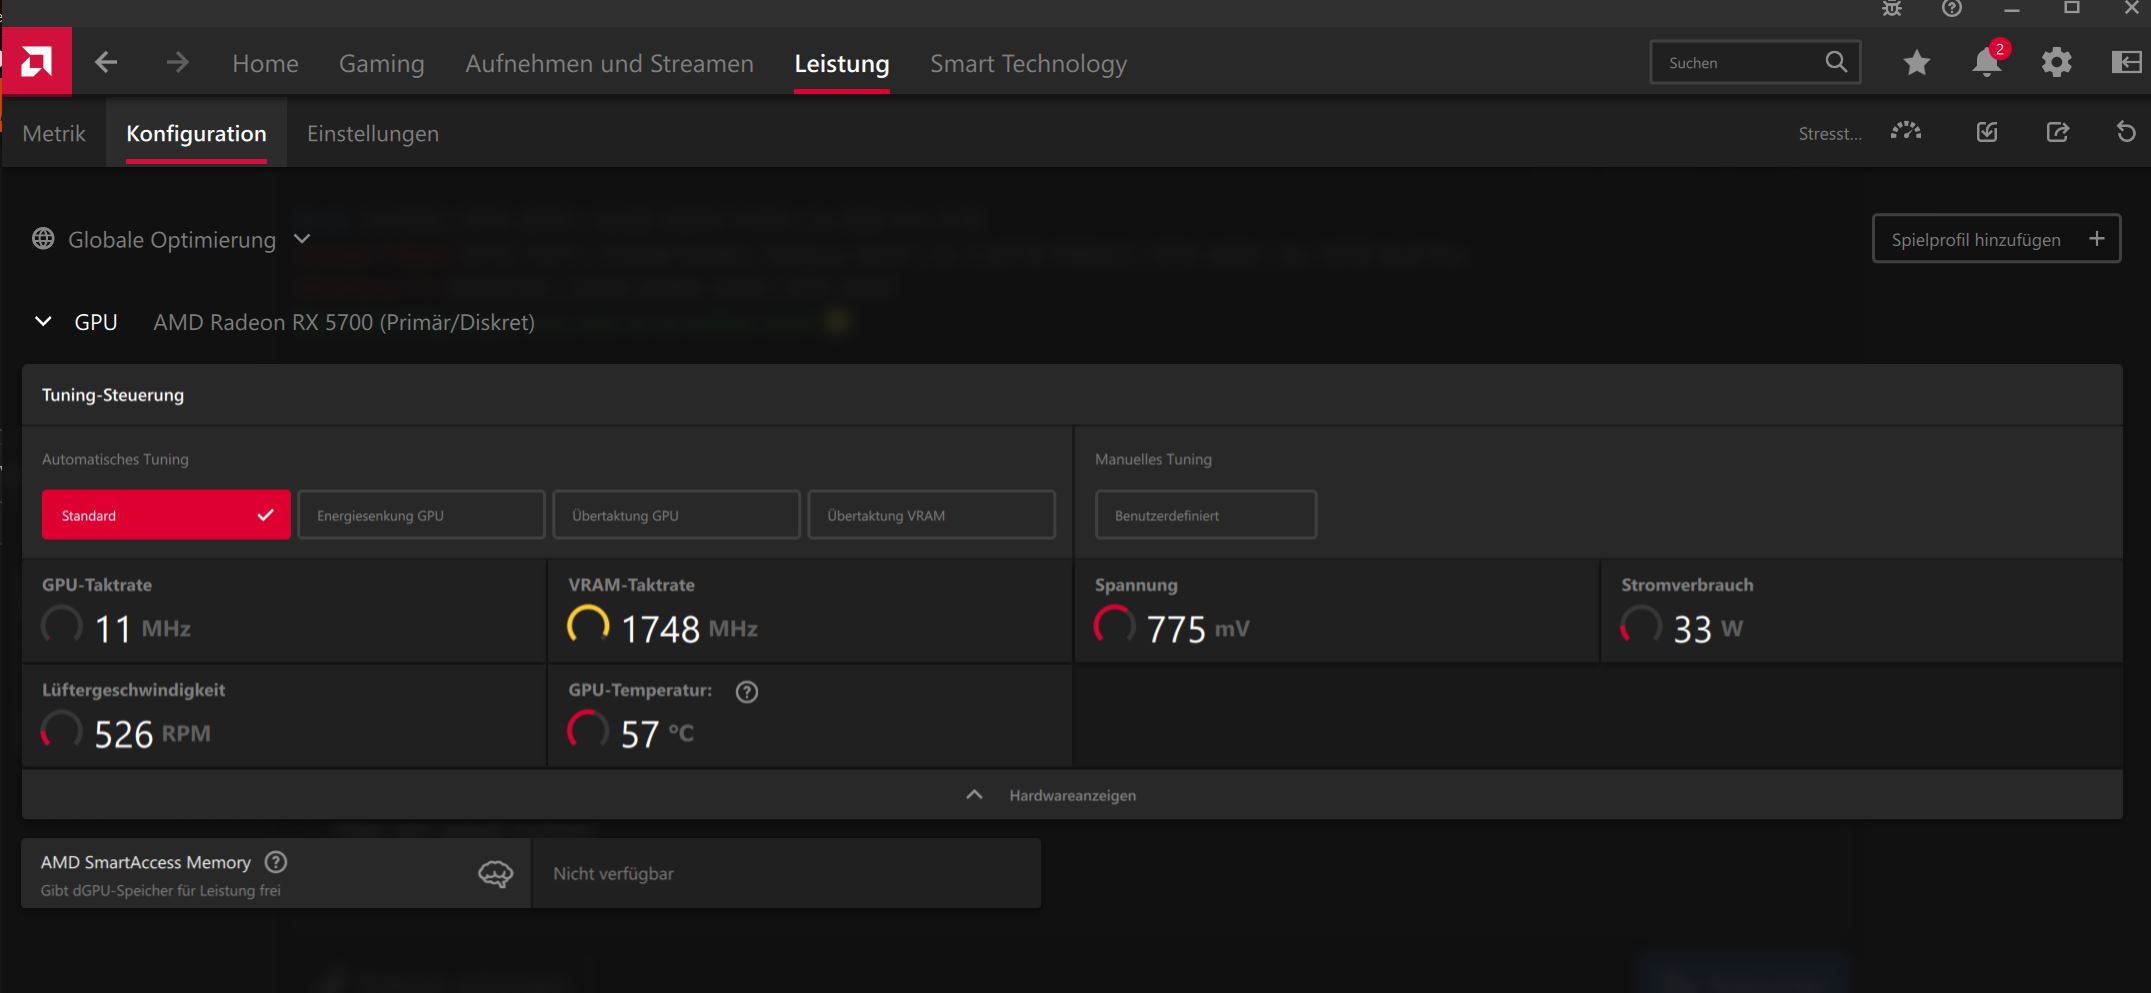Open favorites with the star icon
The height and width of the screenshot is (993, 2151).
pyautogui.click(x=1916, y=63)
